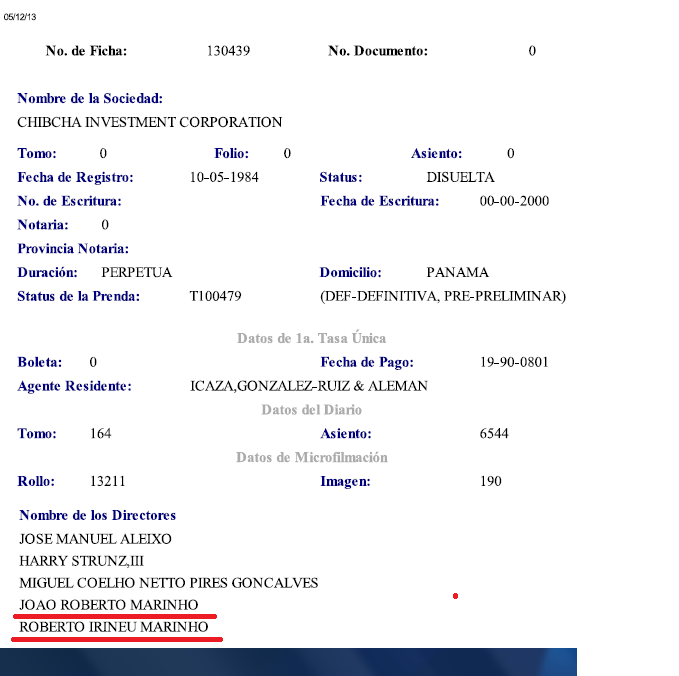The width and height of the screenshot is (679, 676).
Task: Click the Datos de Microfilmación heading
Action: coord(311,457)
